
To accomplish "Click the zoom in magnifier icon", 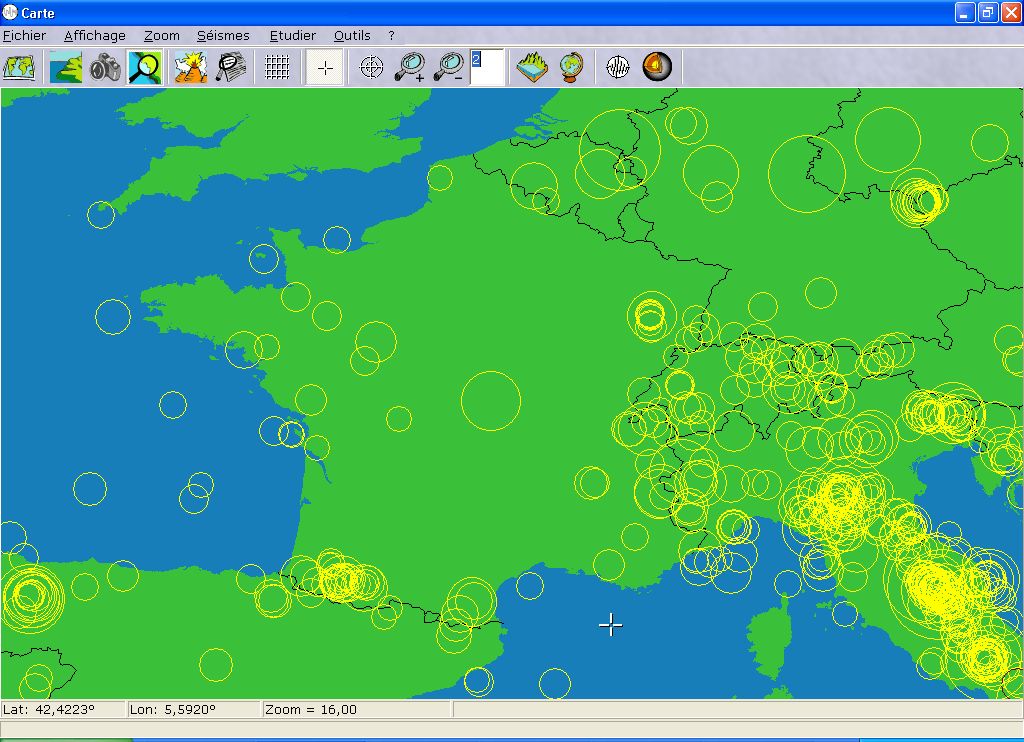I will pyautogui.click(x=410, y=67).
